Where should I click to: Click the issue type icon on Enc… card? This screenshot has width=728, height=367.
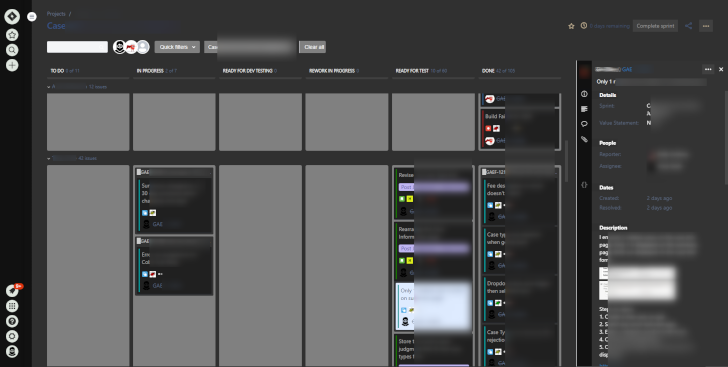(145, 274)
